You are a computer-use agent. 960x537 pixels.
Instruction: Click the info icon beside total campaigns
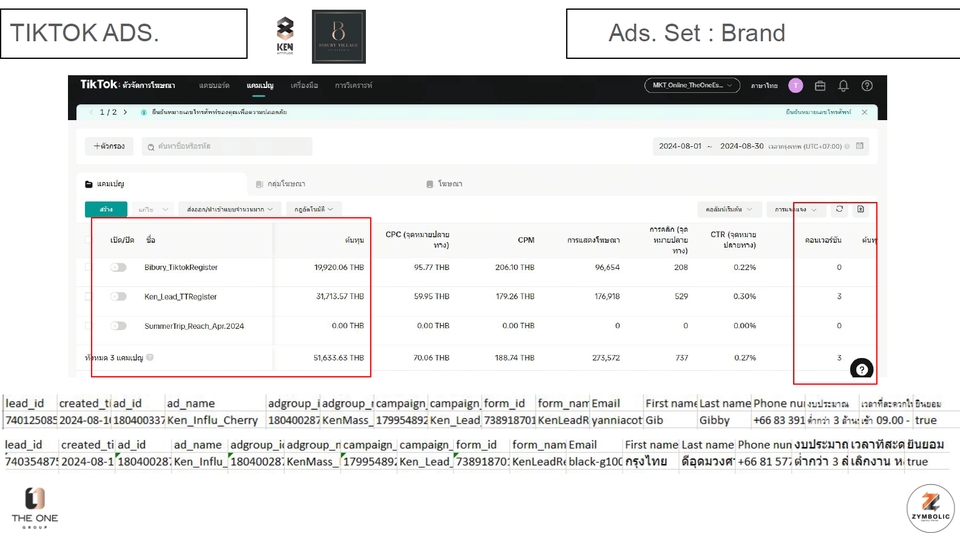[x=150, y=357]
